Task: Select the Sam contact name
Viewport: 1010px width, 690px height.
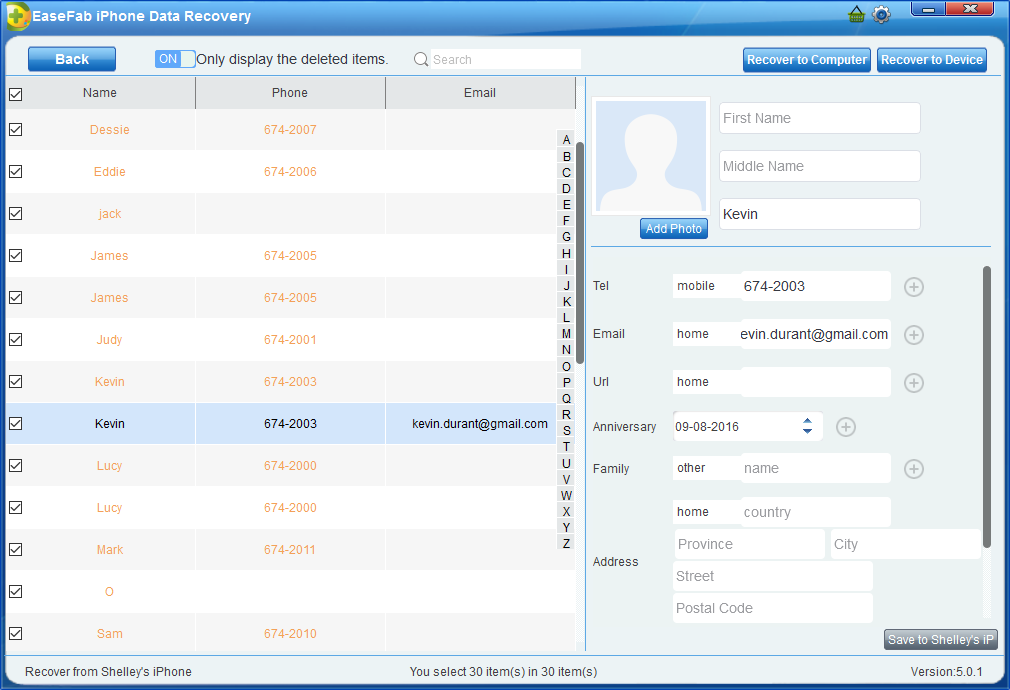Action: [x=110, y=633]
